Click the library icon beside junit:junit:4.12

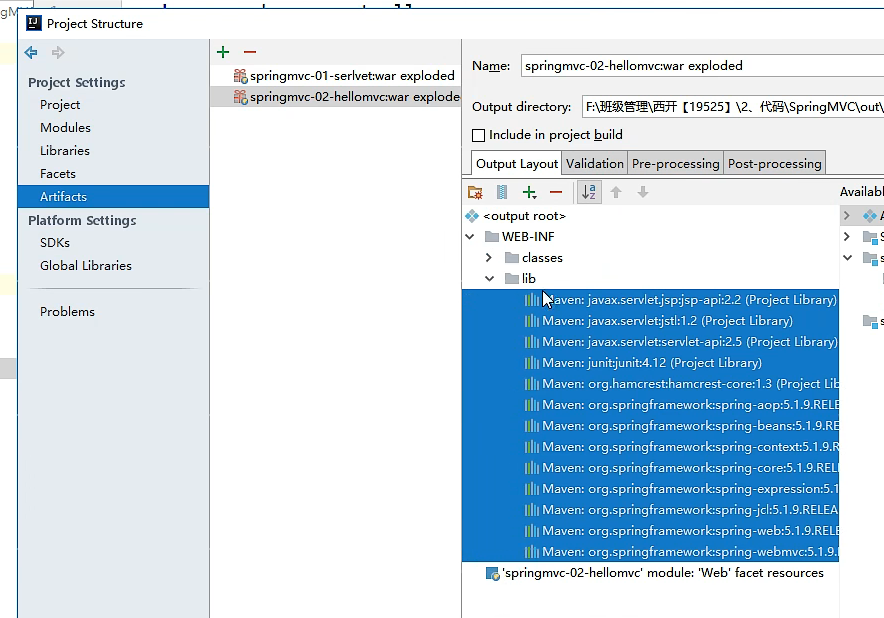(532, 363)
